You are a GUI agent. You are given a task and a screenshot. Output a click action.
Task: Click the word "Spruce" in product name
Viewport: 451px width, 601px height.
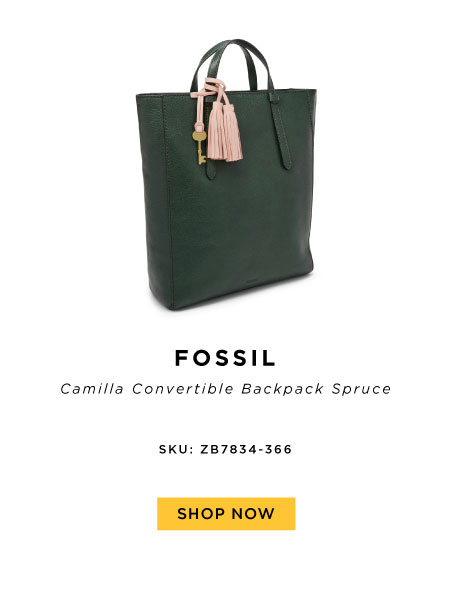point(361,389)
